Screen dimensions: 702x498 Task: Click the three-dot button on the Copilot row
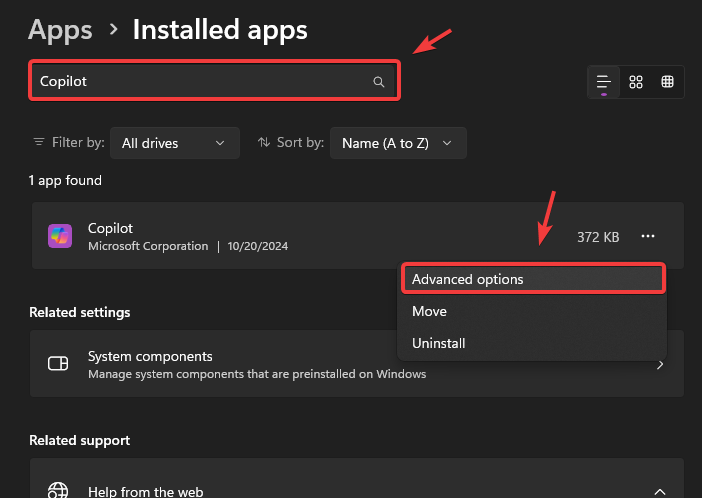(648, 236)
